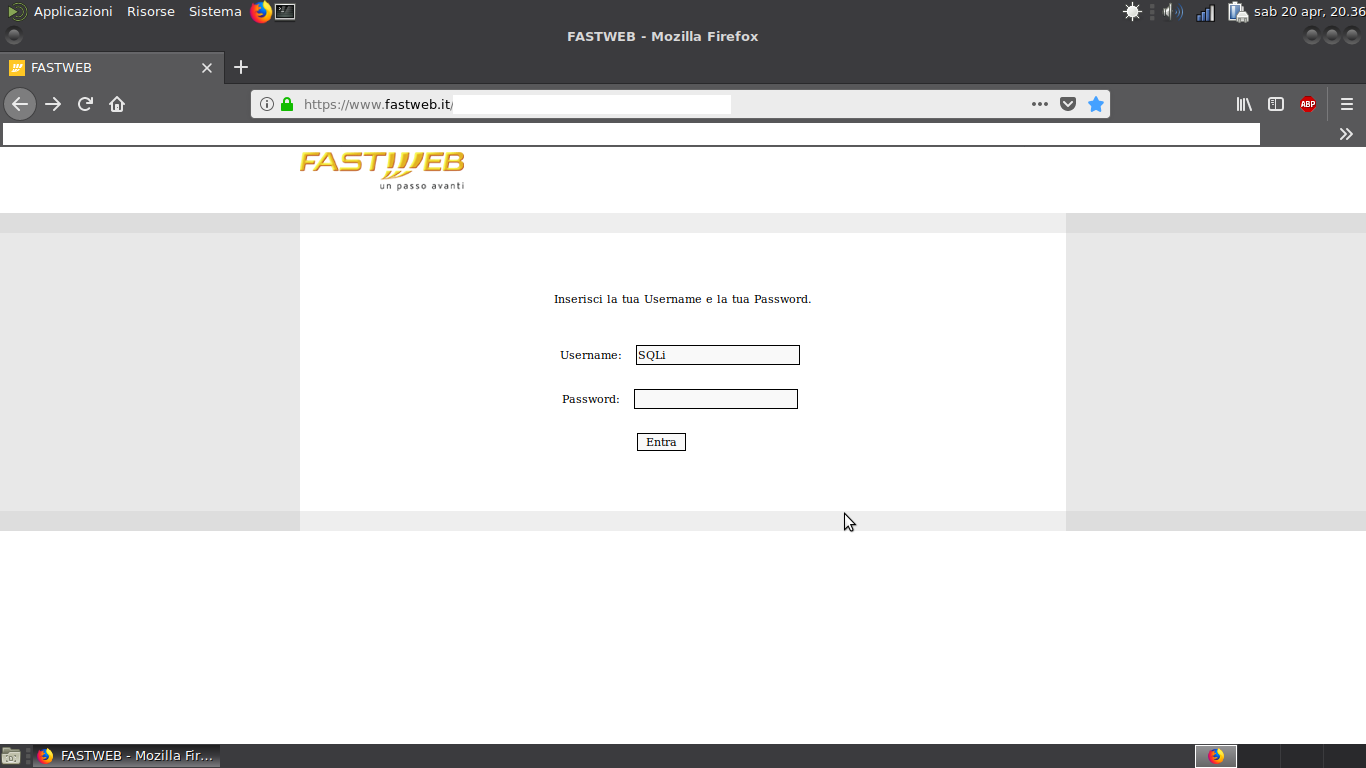Toggle the blue bookmark star
The image size is (1366, 768).
click(x=1096, y=104)
